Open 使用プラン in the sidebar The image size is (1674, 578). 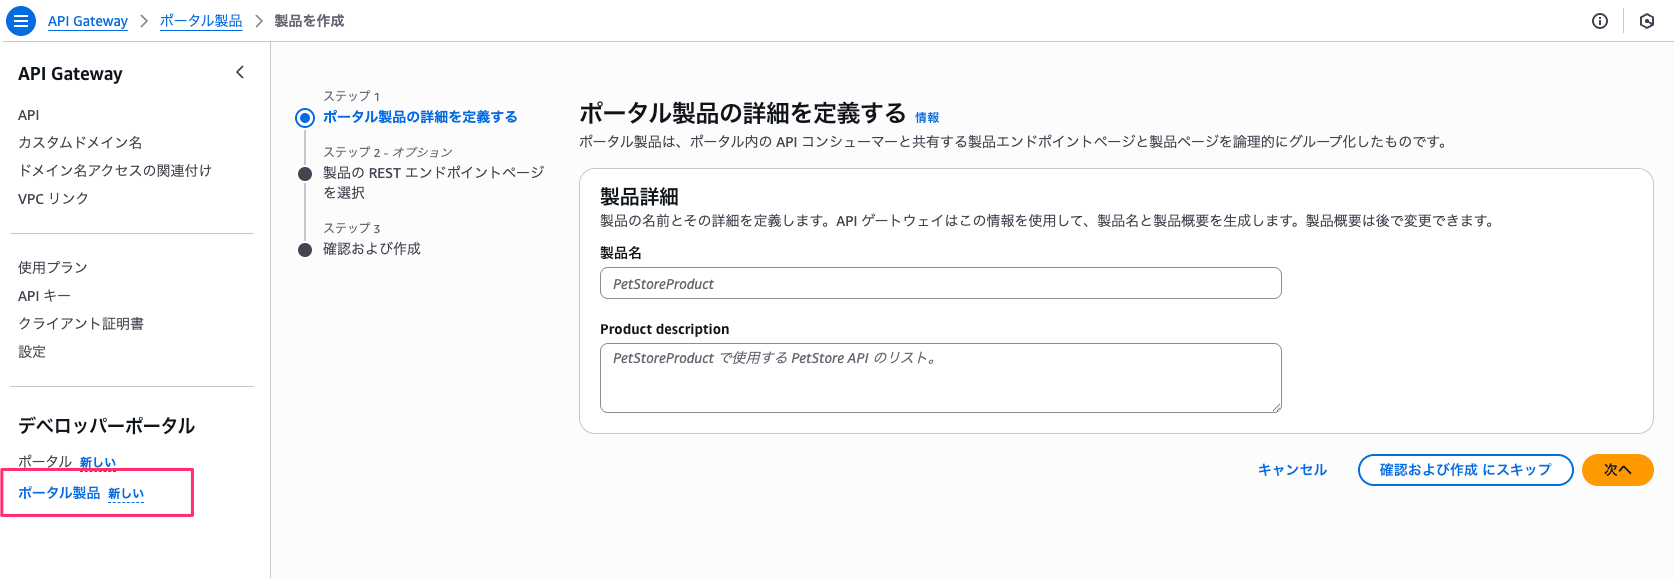pyautogui.click(x=53, y=268)
